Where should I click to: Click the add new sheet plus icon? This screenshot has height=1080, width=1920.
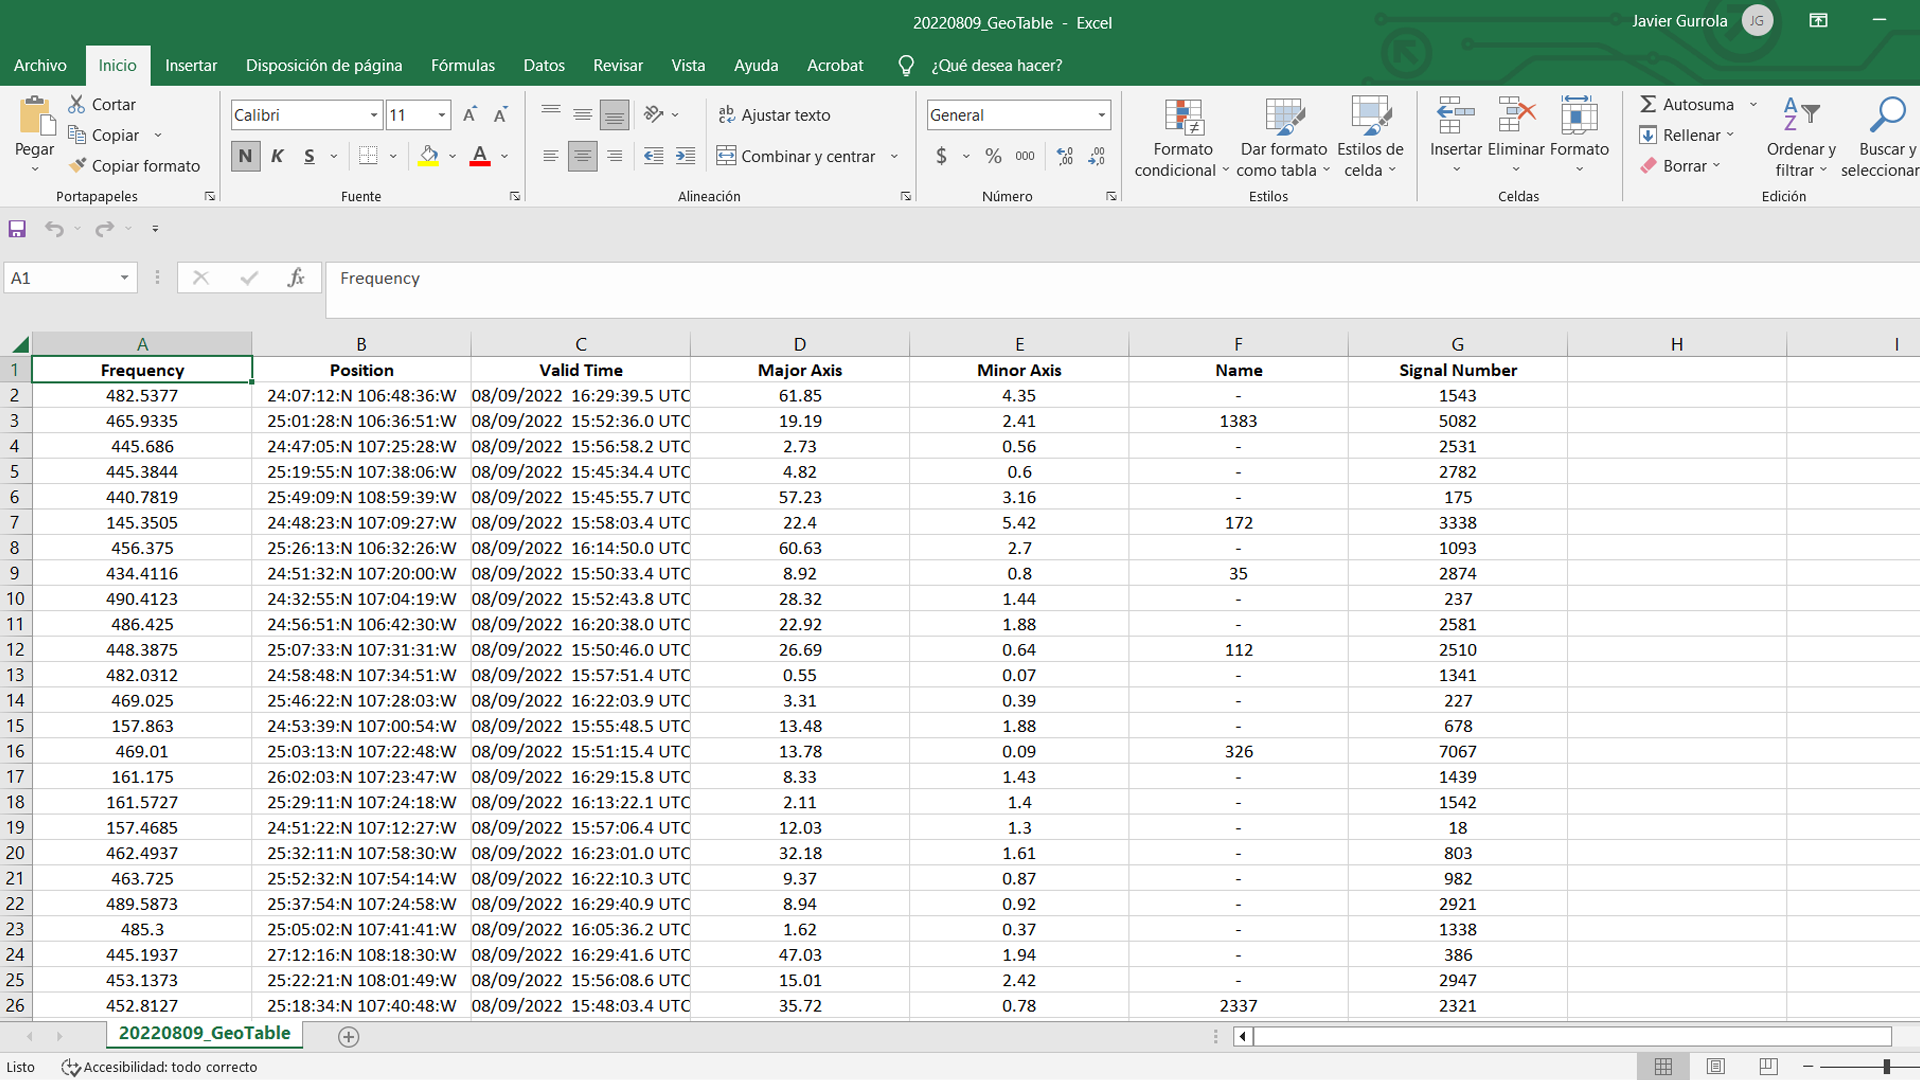click(x=348, y=1037)
